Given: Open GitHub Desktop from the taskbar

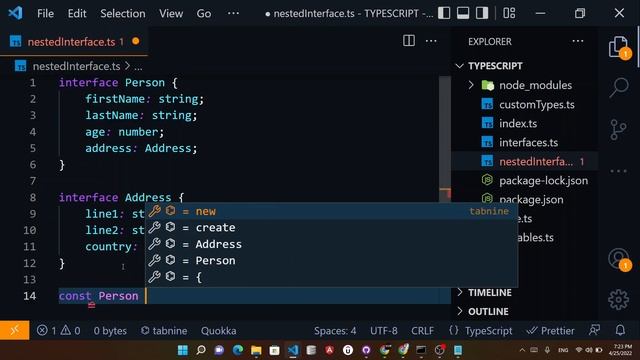Looking at the screenshot, I should (366, 350).
